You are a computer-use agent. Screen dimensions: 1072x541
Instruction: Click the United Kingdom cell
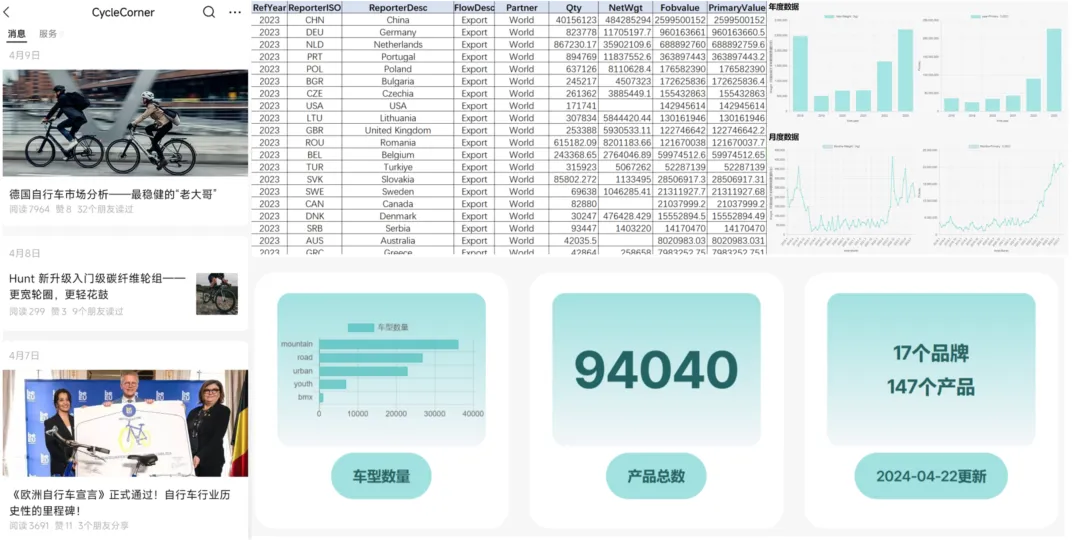coord(398,130)
